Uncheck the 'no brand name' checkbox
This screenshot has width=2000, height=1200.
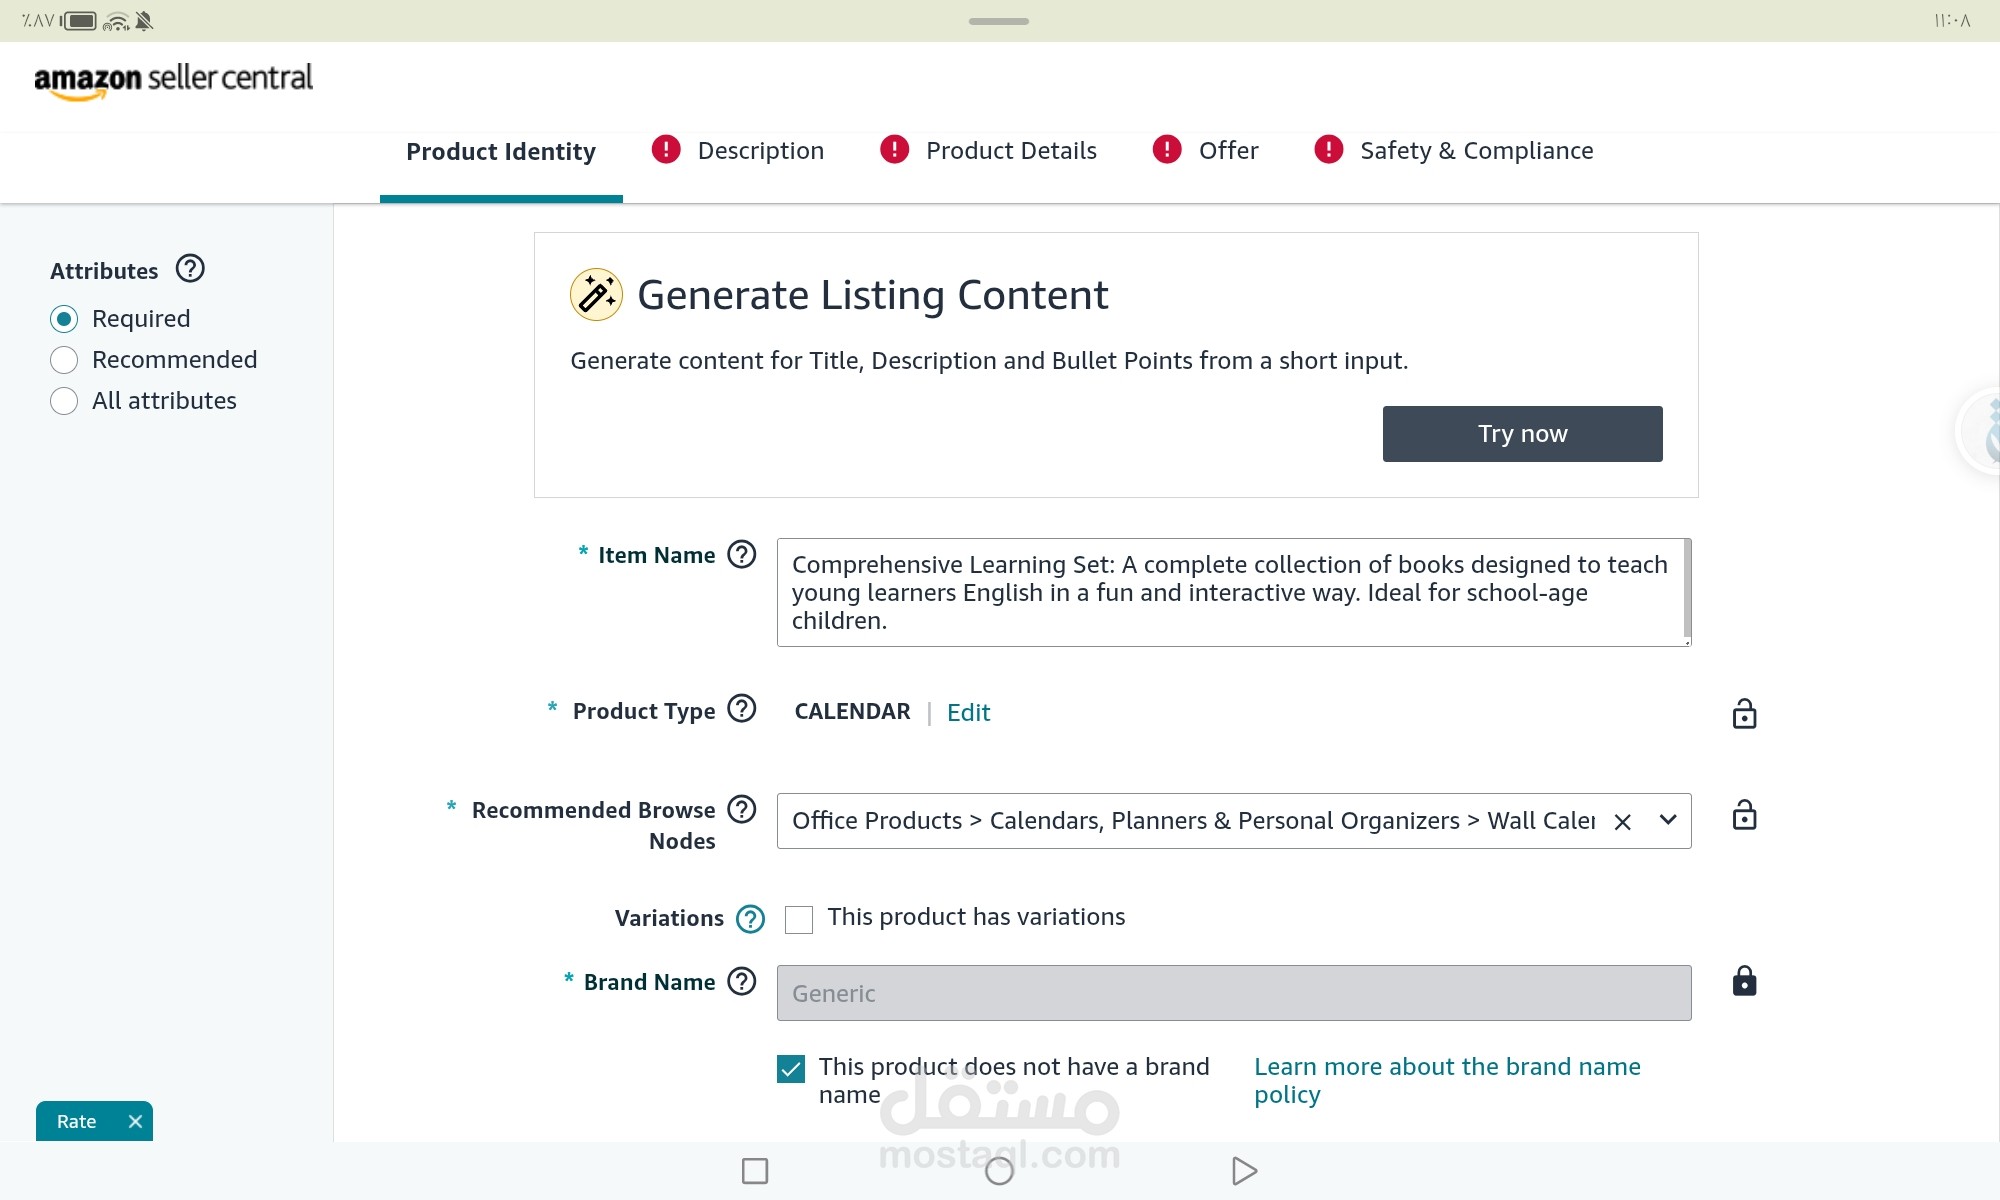coord(791,1069)
